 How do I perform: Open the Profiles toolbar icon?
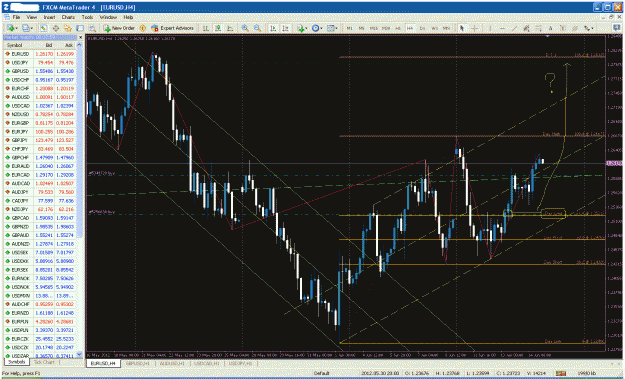(27, 28)
